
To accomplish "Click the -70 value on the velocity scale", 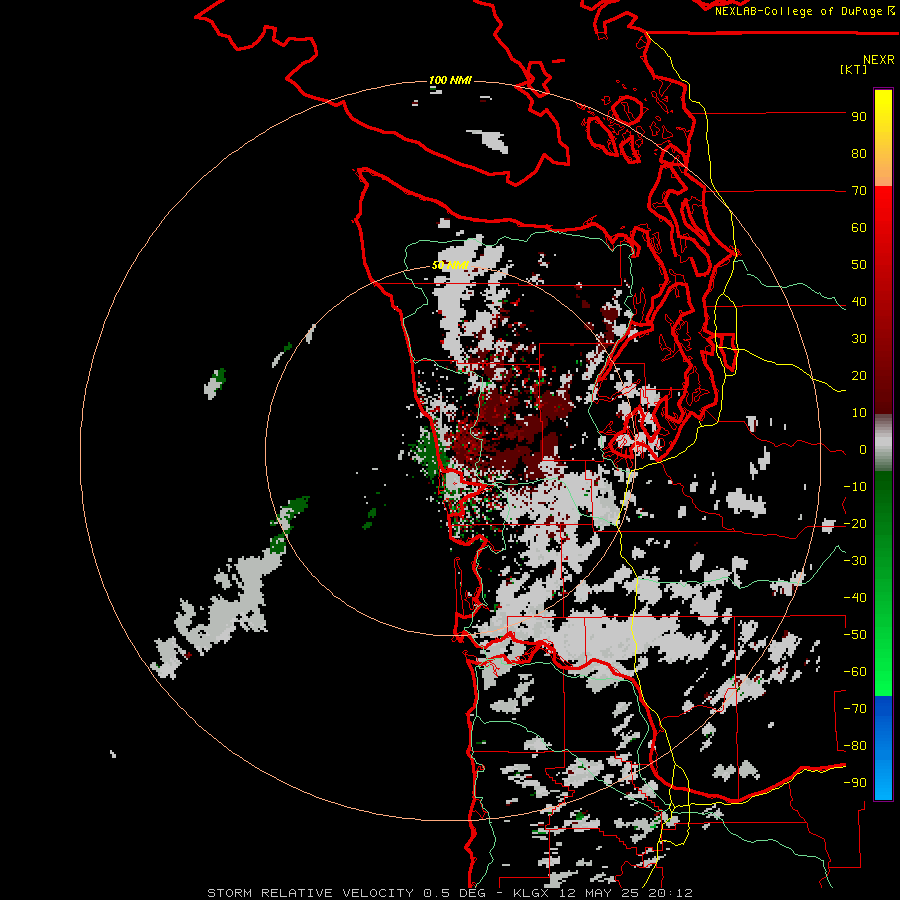I will coord(855,709).
